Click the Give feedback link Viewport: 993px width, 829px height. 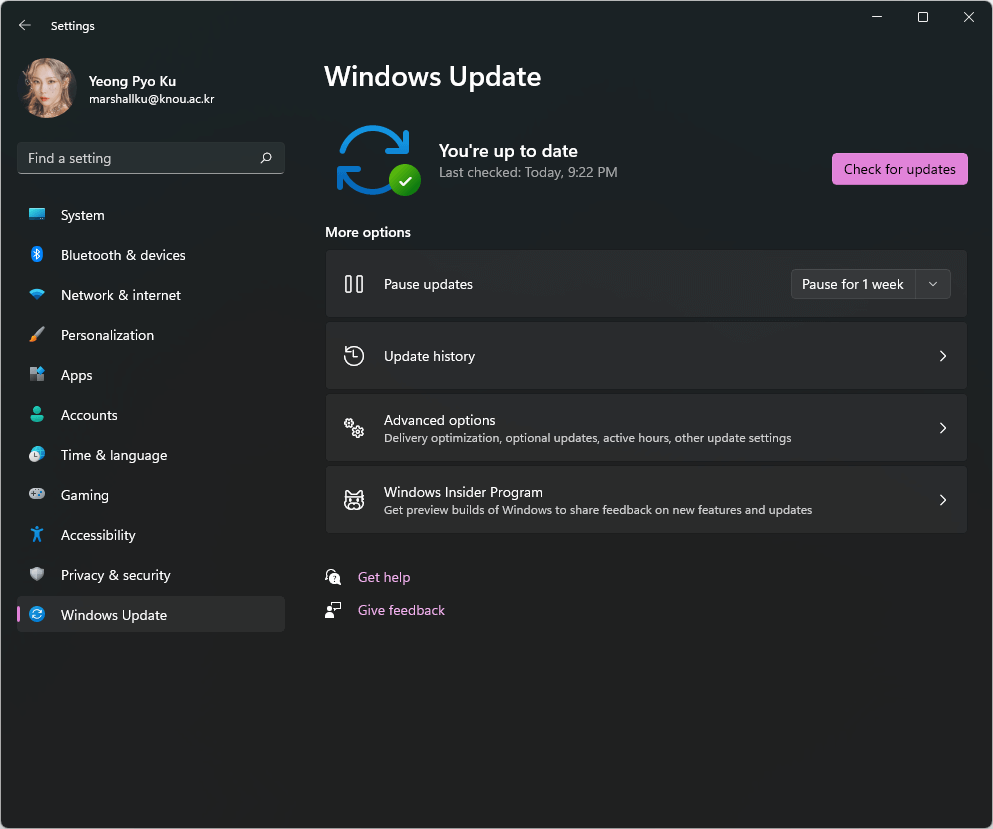[x=400, y=610]
